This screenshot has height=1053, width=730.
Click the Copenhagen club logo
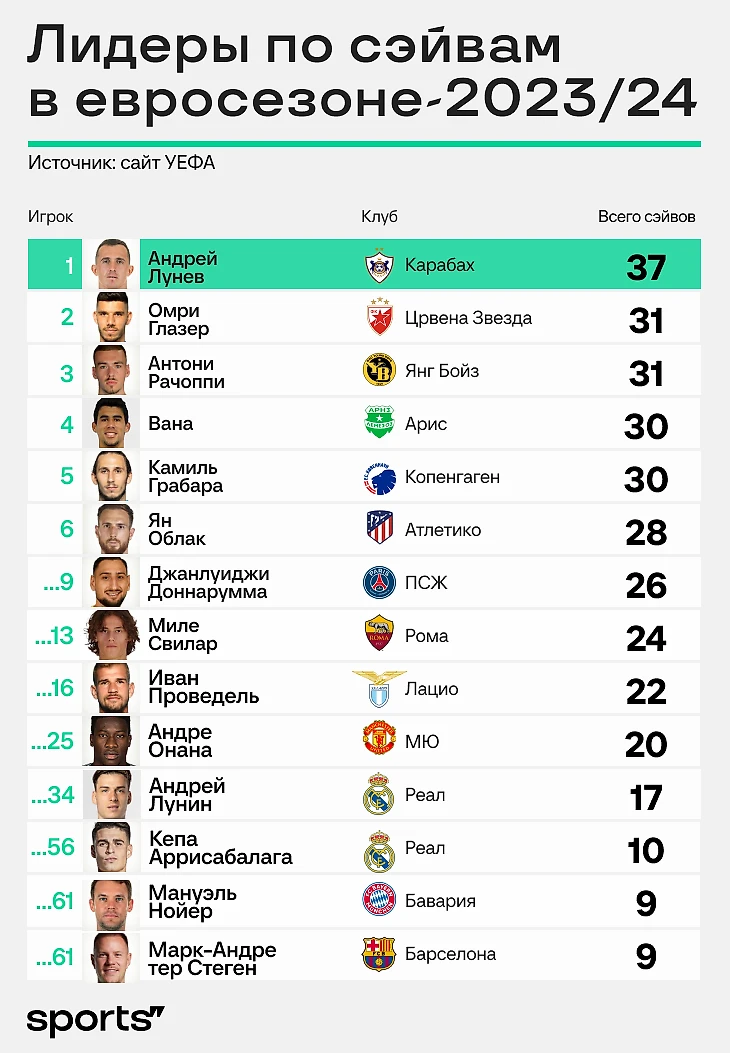pos(378,477)
